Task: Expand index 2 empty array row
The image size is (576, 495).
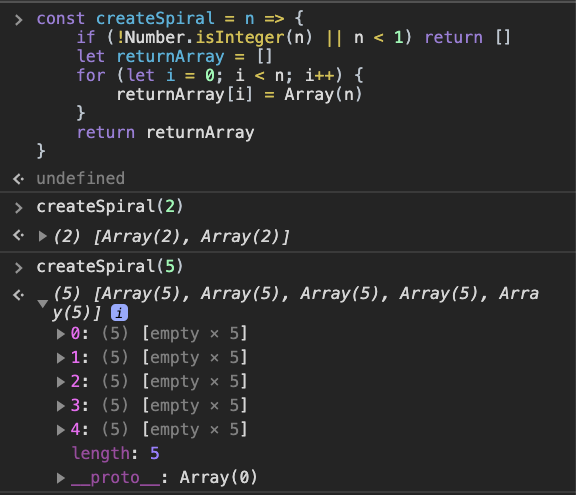Action: coord(61,382)
